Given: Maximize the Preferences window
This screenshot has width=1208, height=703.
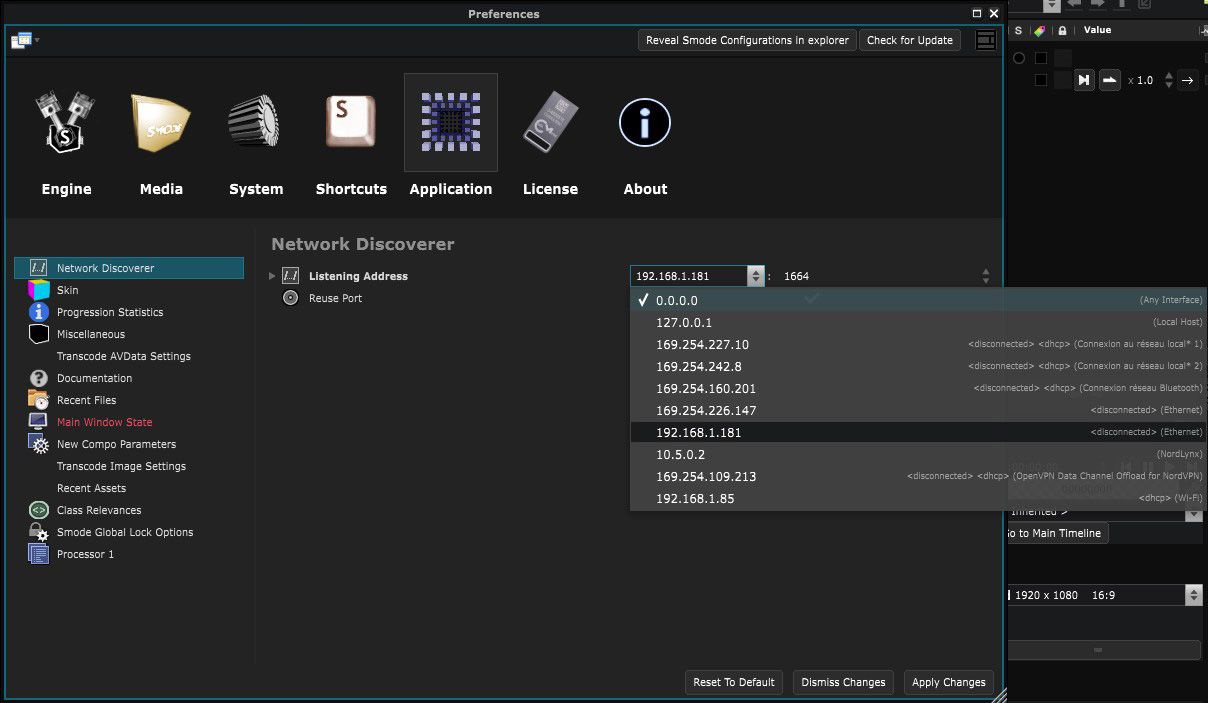Looking at the screenshot, I should [x=977, y=13].
